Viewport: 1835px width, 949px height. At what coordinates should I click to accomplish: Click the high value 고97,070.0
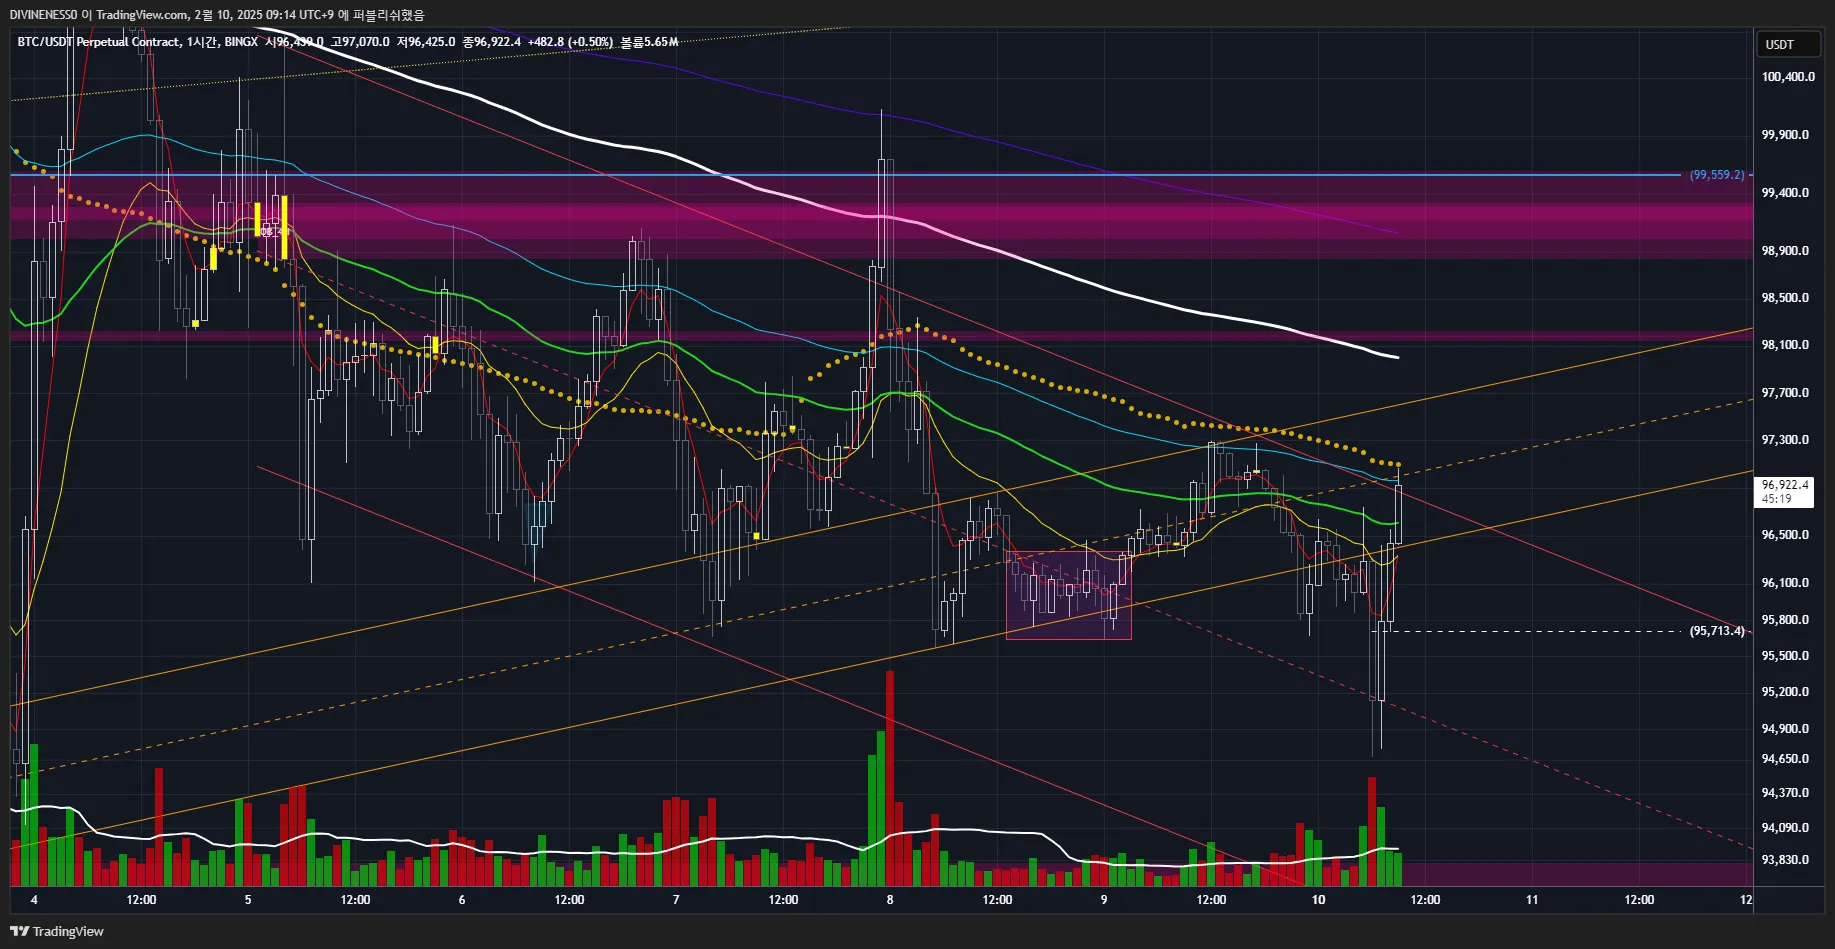tap(360, 42)
